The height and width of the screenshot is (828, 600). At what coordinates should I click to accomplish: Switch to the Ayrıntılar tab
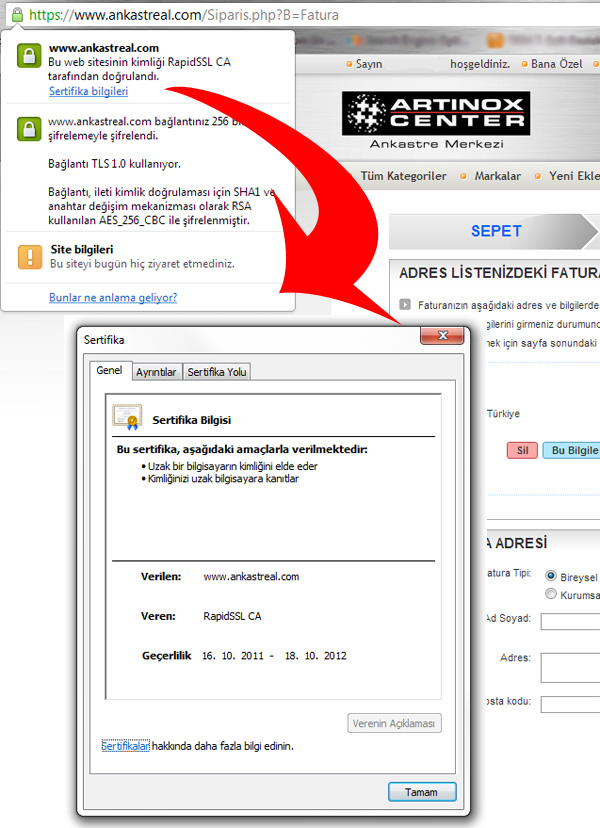[x=156, y=372]
